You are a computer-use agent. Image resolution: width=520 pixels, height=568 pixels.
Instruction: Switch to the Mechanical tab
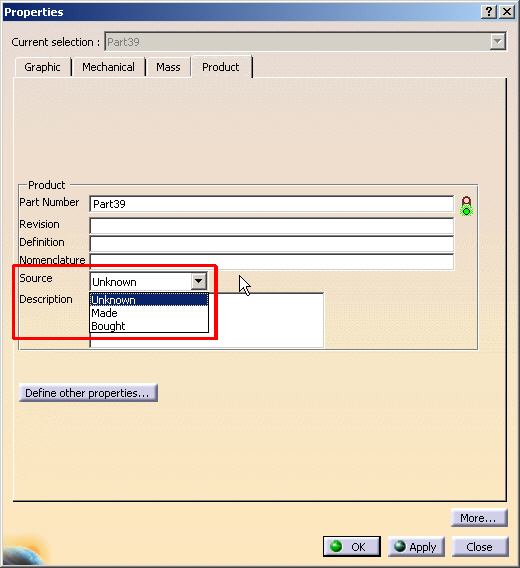pyautogui.click(x=108, y=67)
